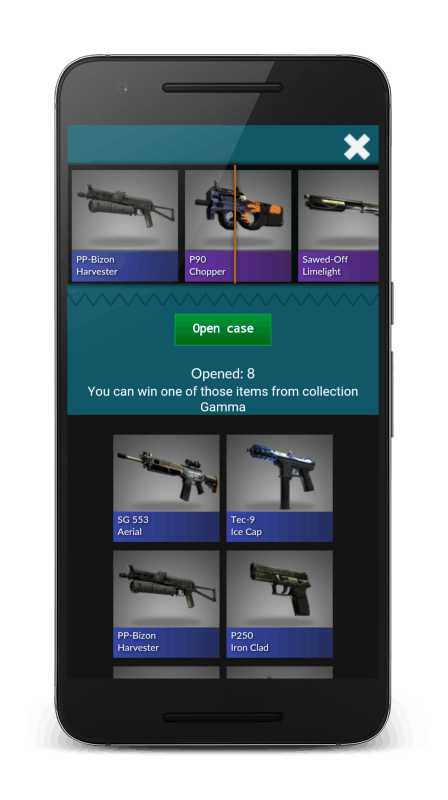Screen dimensions: 448x800
Task: Tap the purple P90 Chopper name label
Action: click(x=238, y=266)
